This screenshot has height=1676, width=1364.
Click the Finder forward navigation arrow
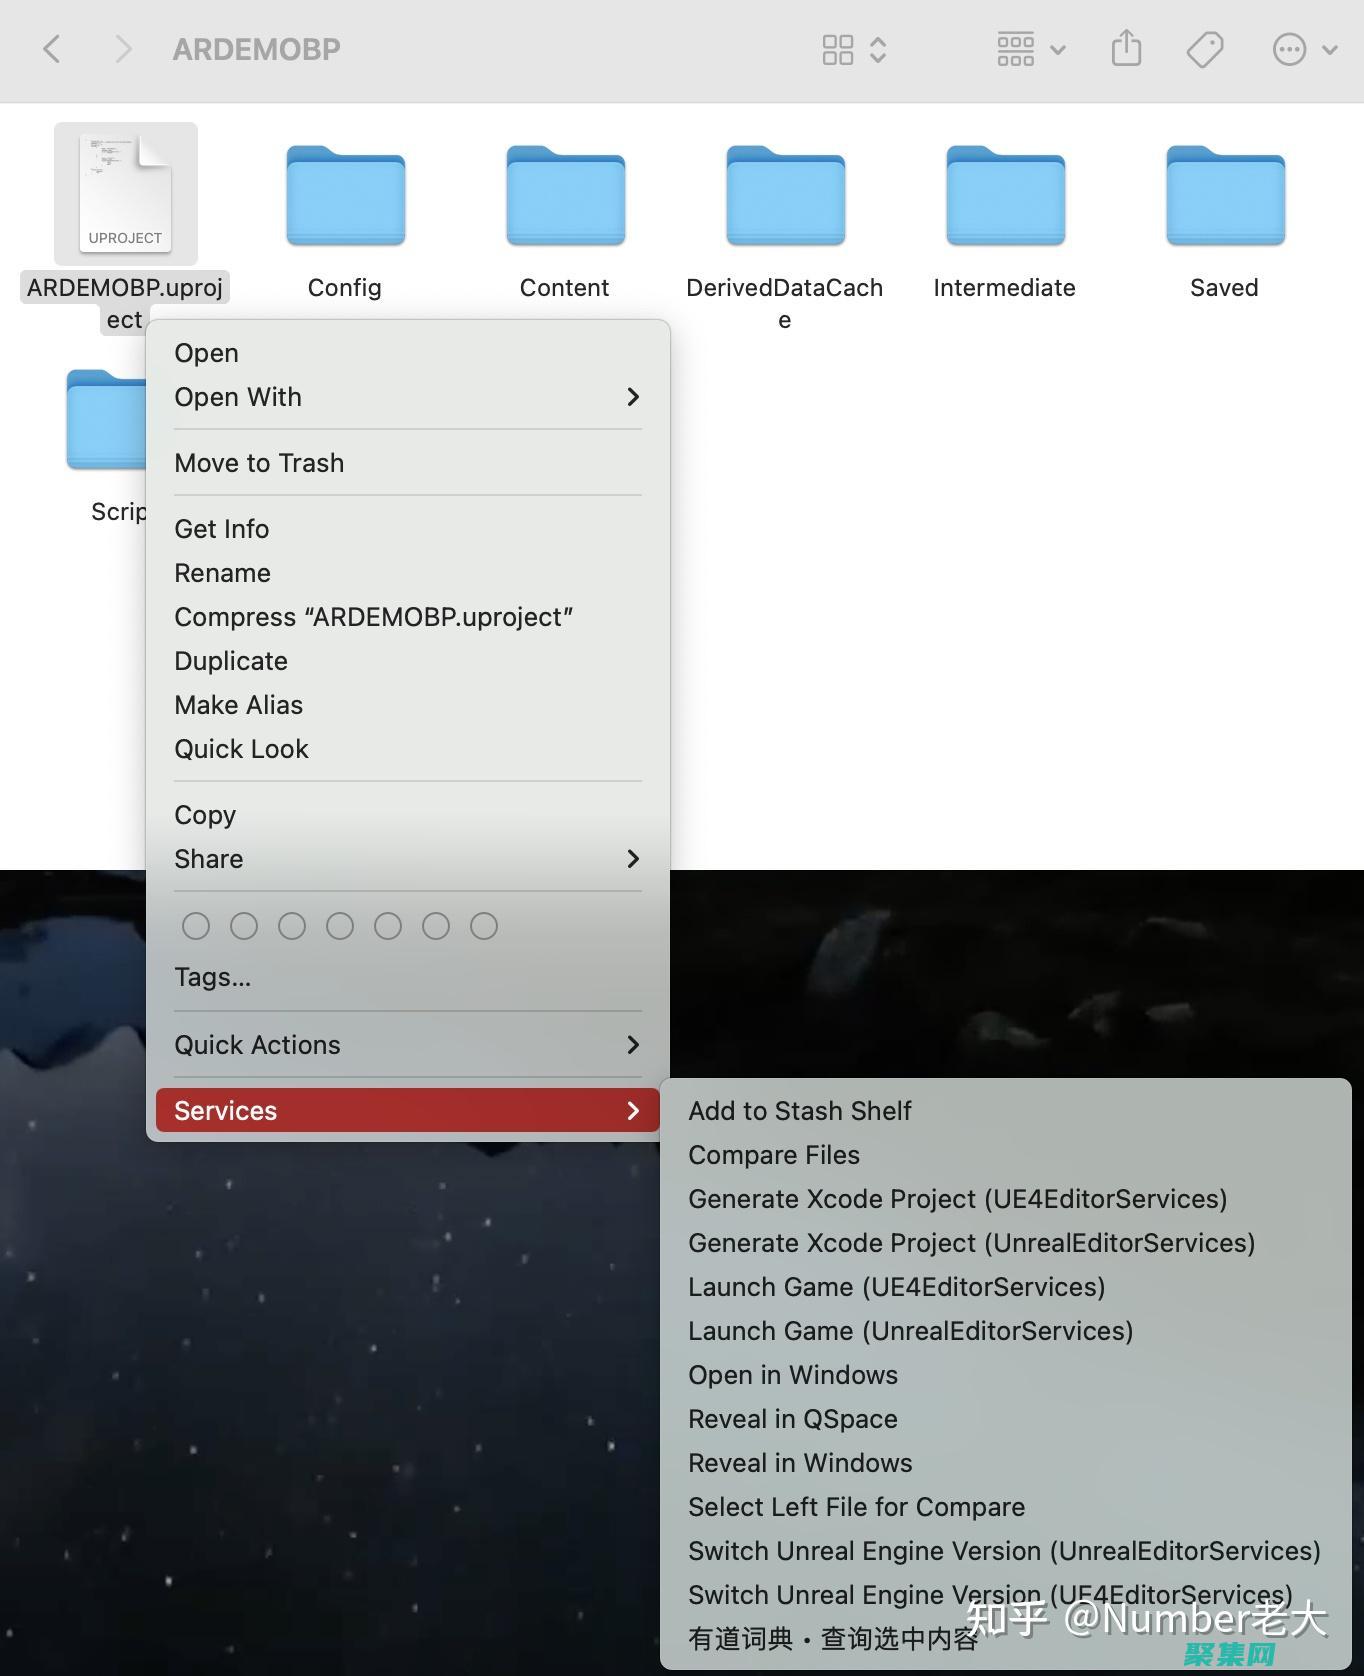(x=123, y=49)
